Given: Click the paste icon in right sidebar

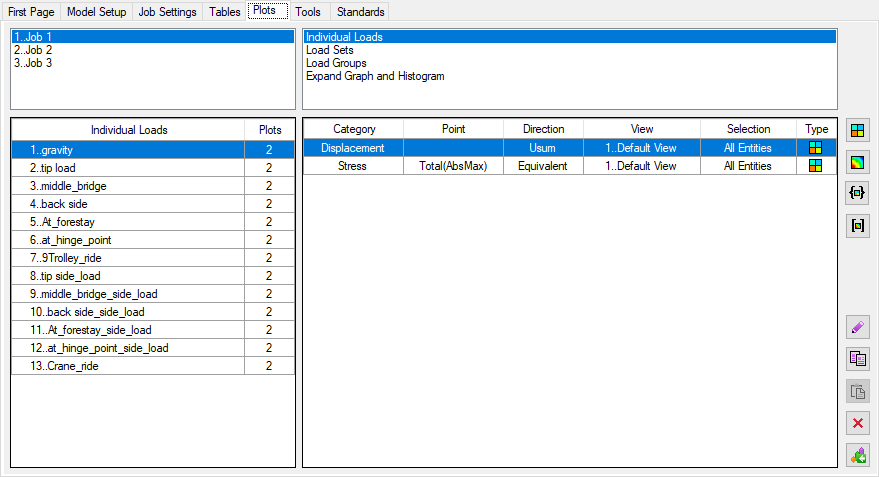Looking at the screenshot, I should coord(857,391).
